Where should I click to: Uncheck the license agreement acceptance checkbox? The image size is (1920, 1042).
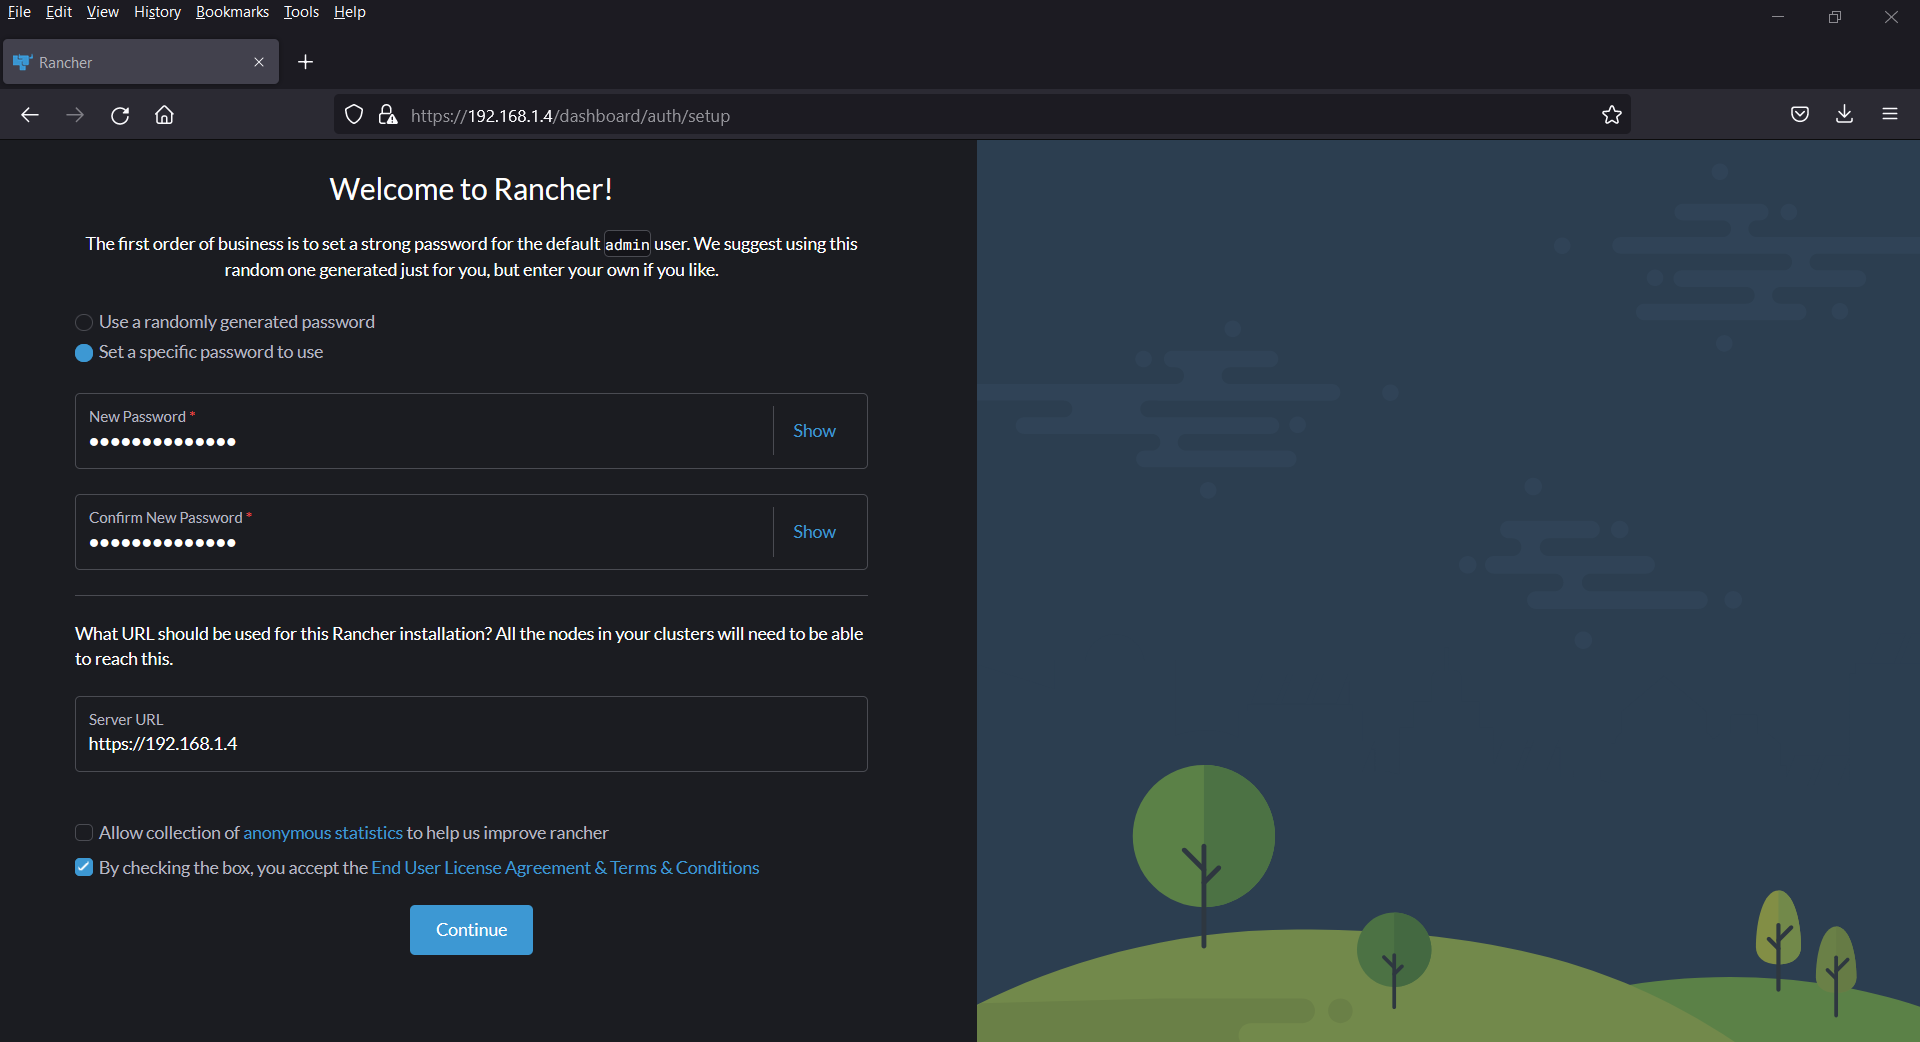tap(84, 867)
